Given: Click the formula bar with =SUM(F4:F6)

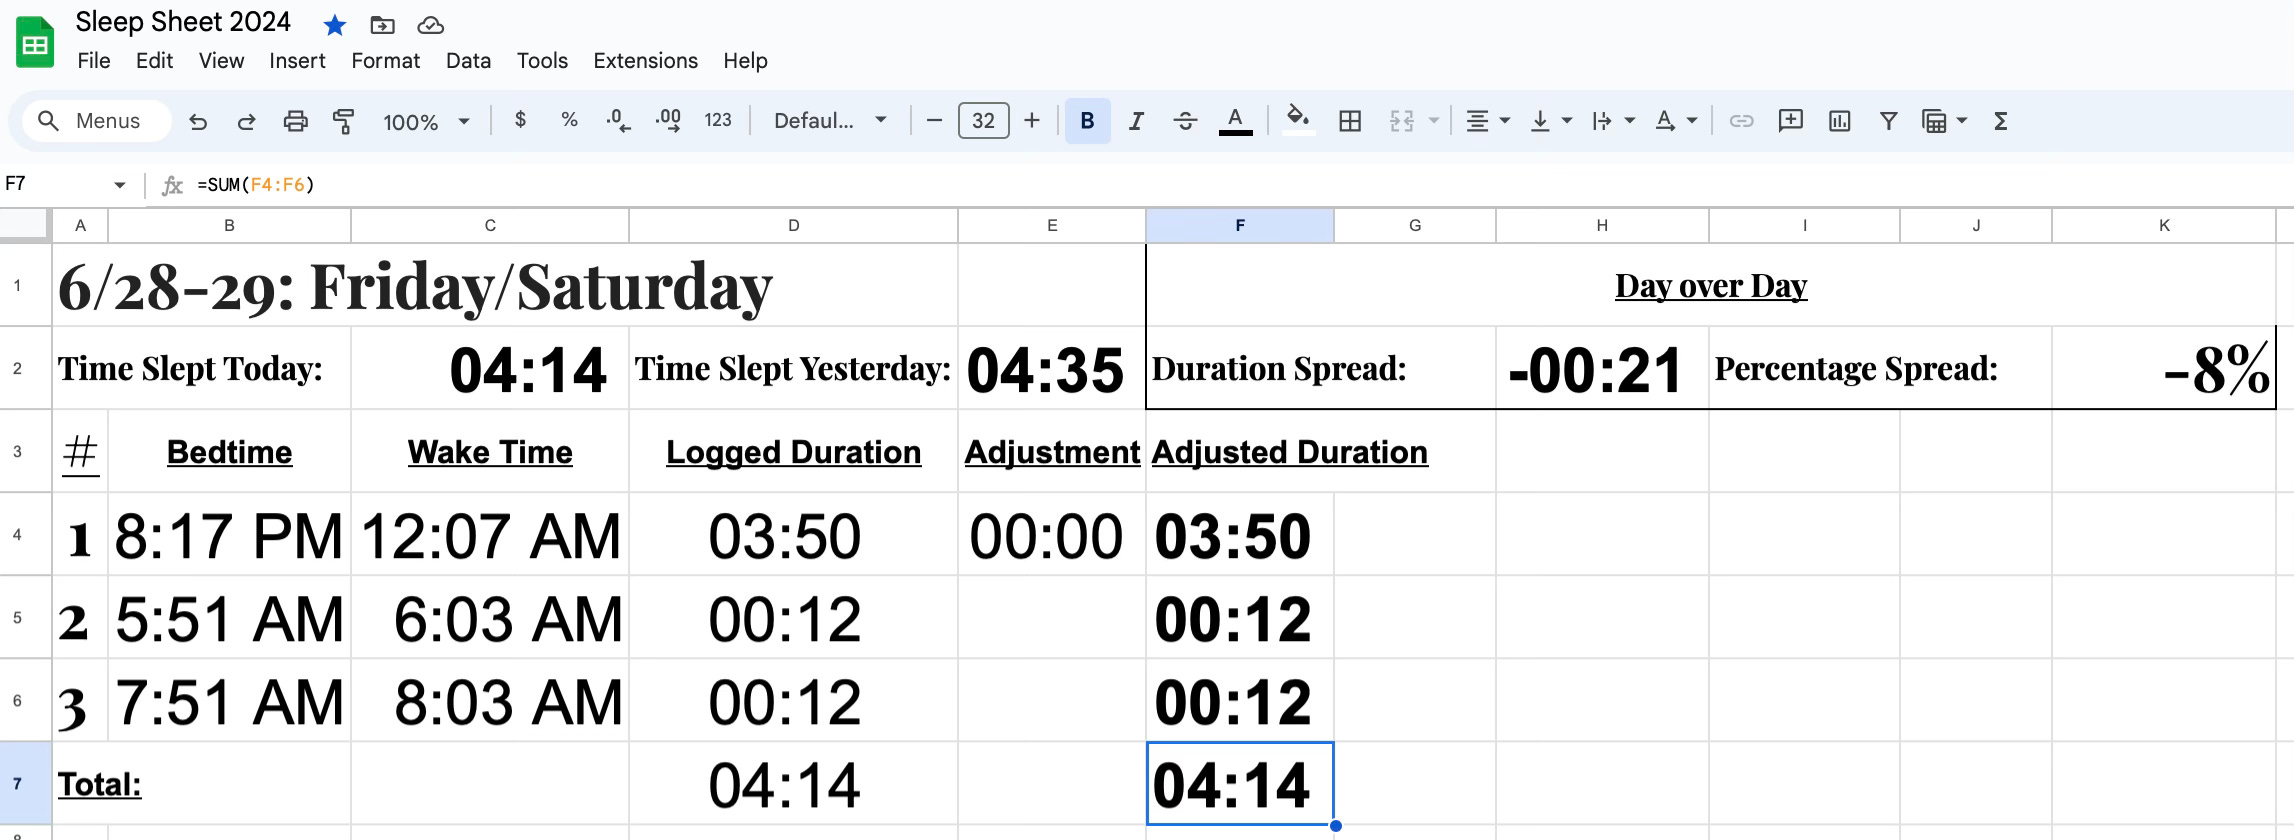Looking at the screenshot, I should [x=1240, y=185].
